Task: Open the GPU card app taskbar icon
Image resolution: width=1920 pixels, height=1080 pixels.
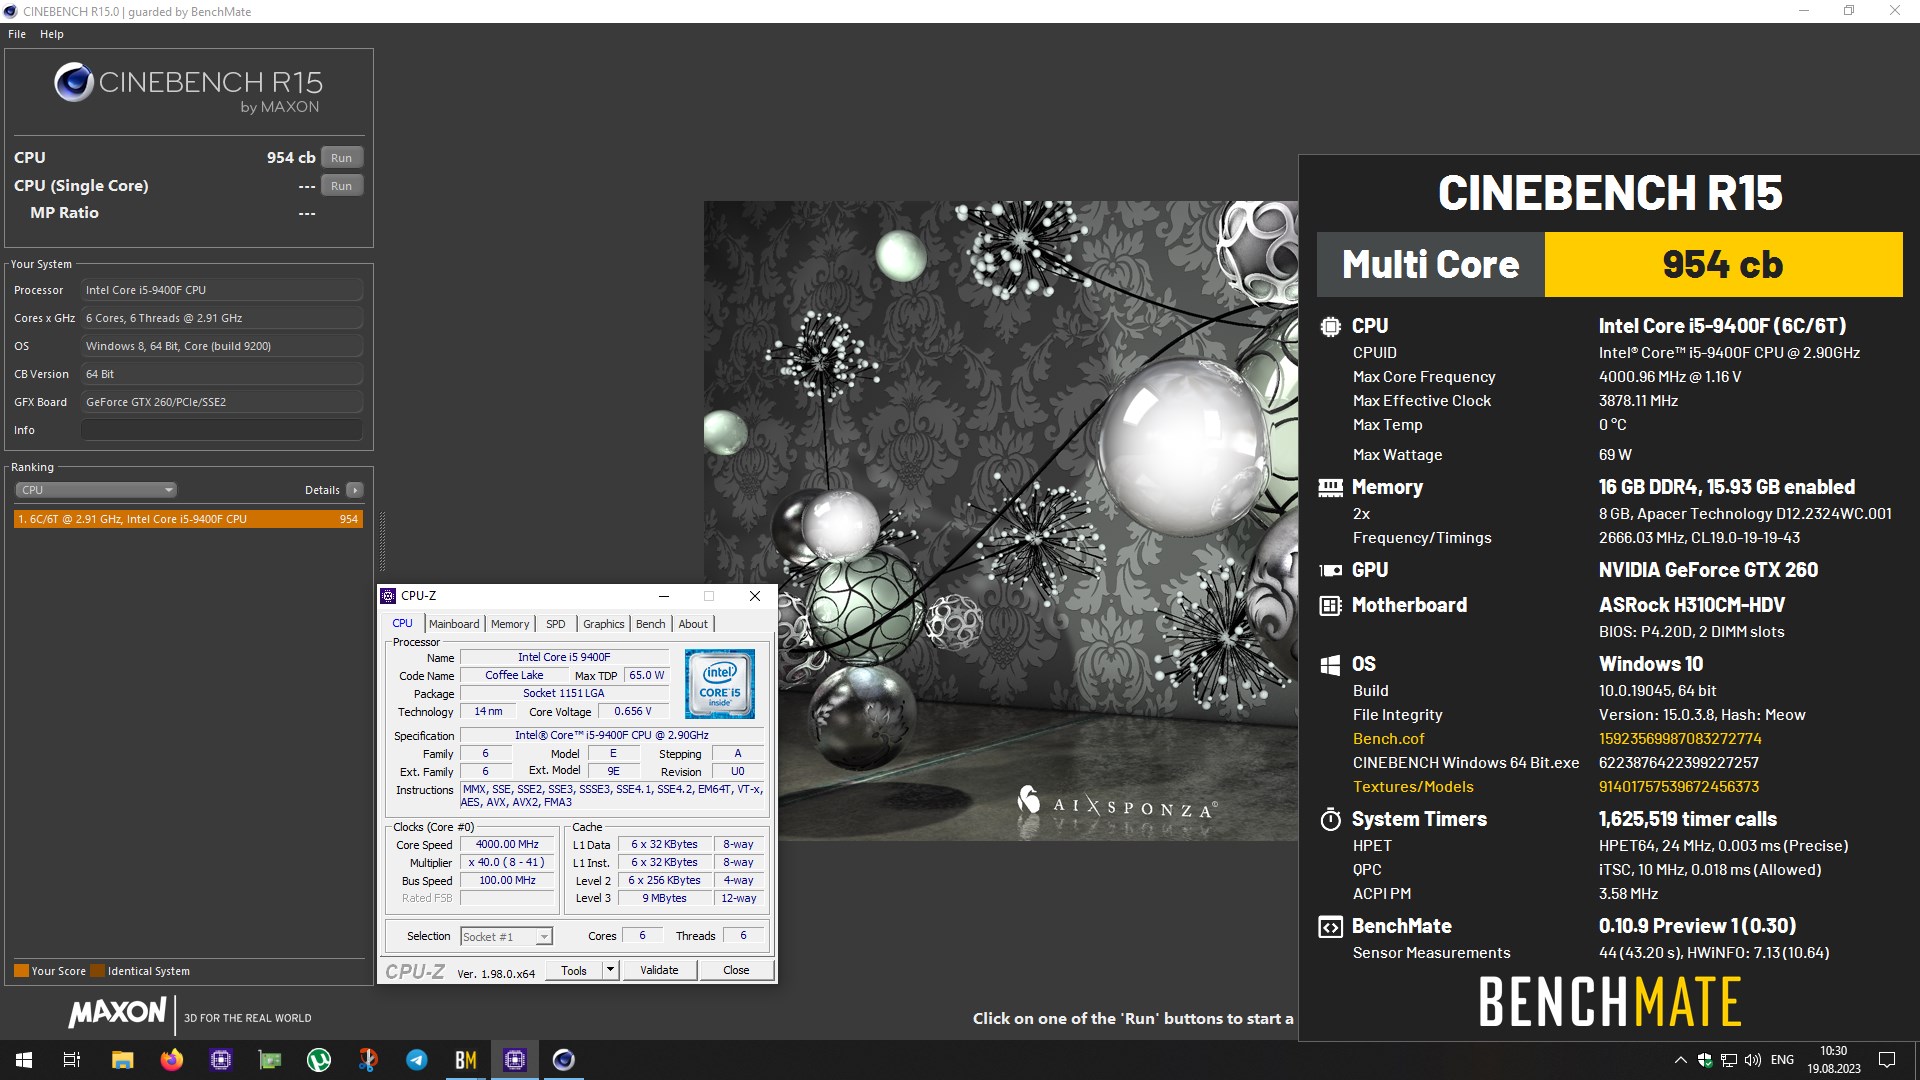Action: 270,1060
